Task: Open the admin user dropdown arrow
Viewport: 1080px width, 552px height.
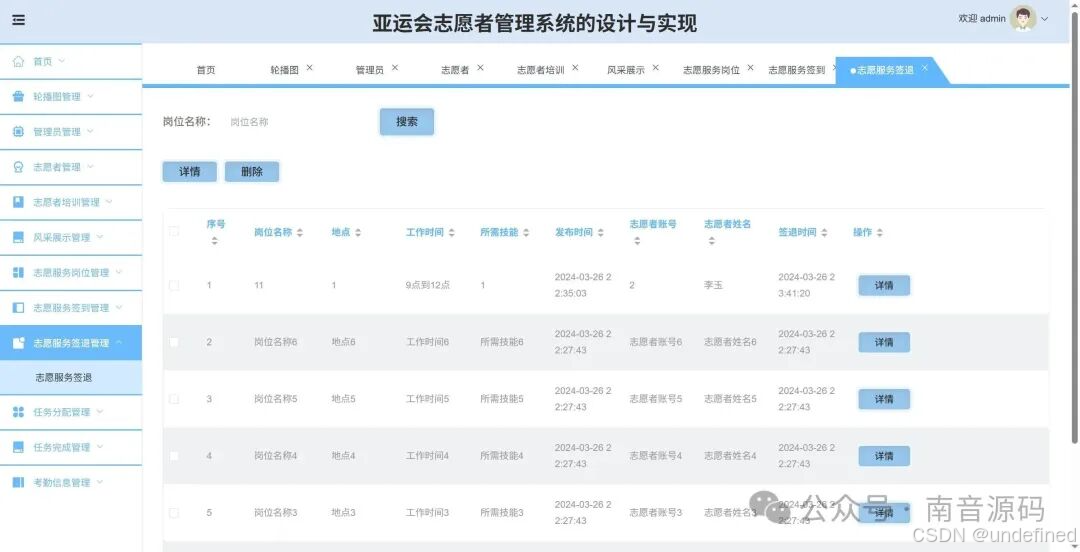Action: 1044,19
